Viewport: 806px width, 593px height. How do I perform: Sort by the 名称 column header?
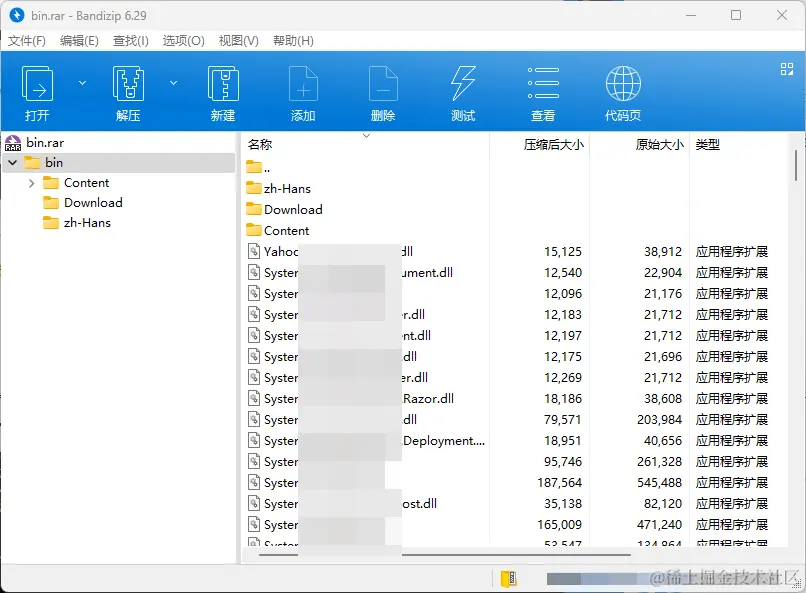260,144
